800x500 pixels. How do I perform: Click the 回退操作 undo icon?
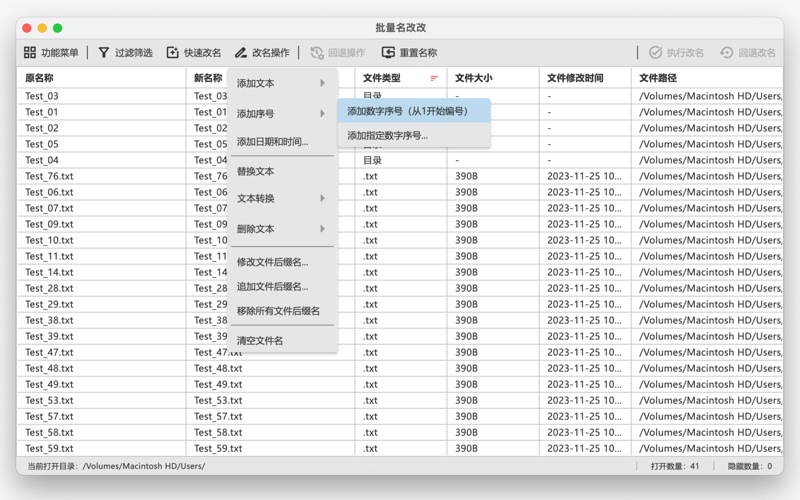pyautogui.click(x=317, y=53)
